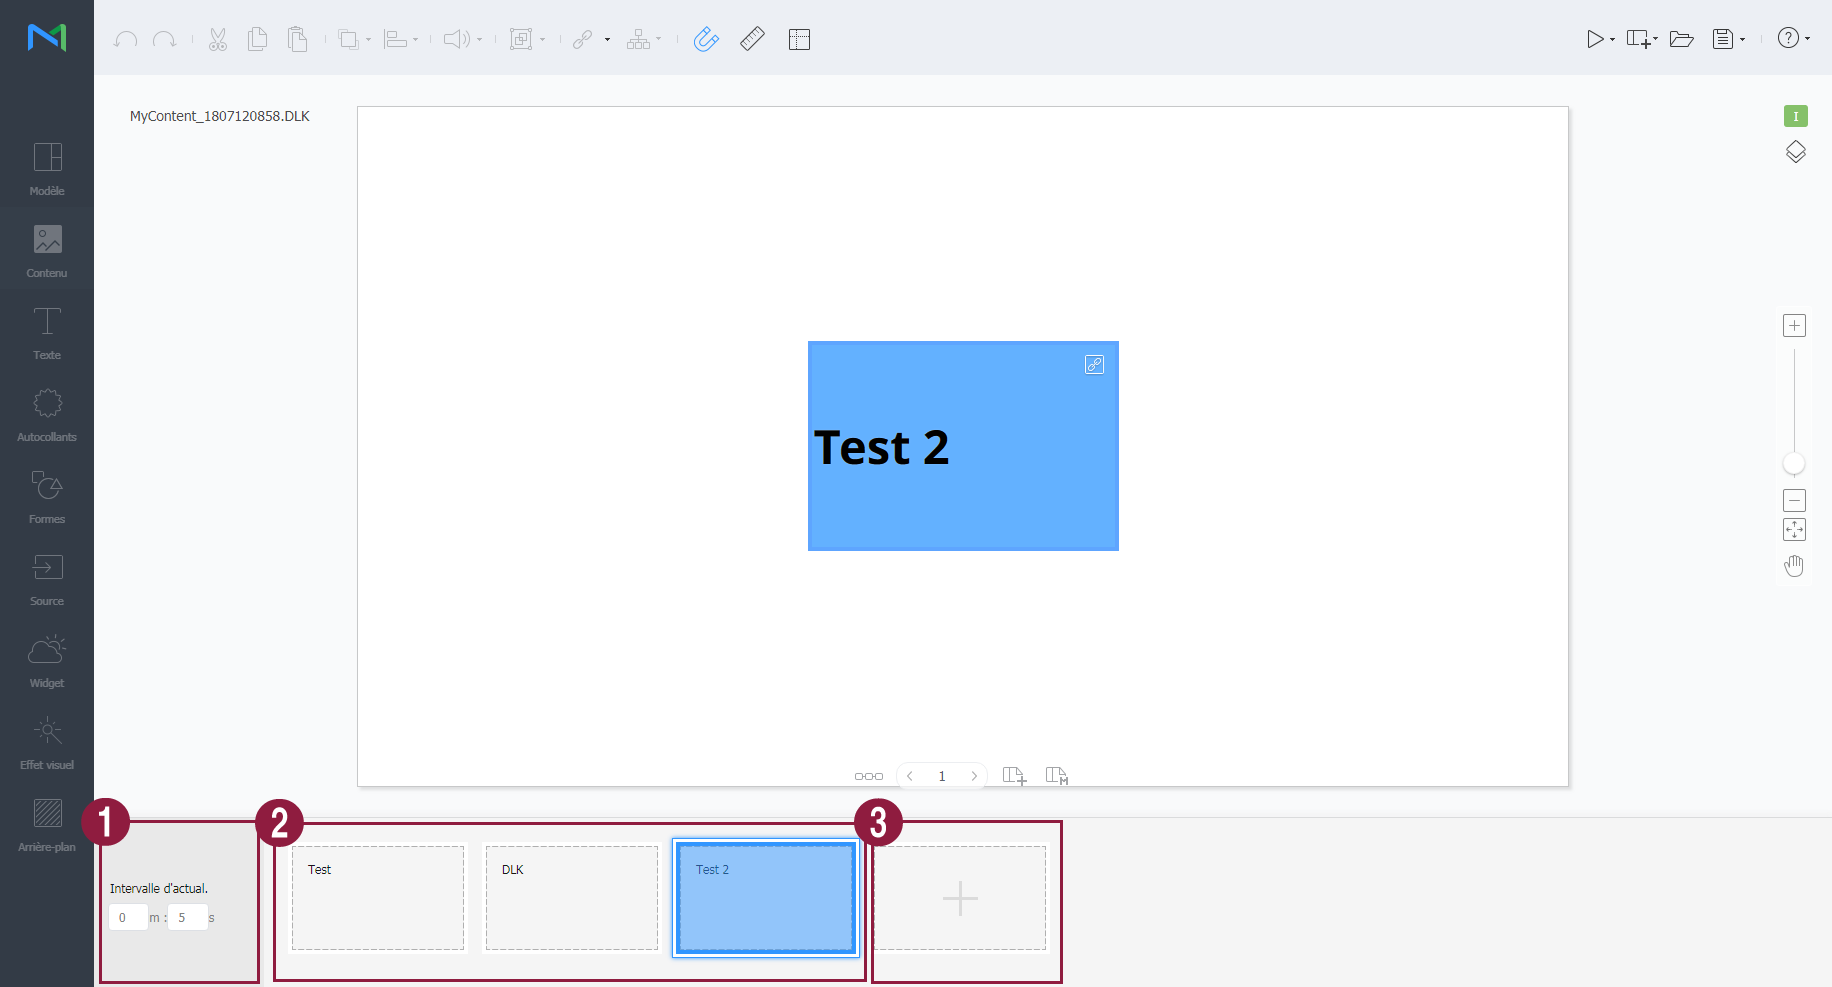This screenshot has width=1832, height=987.
Task: Click the zoom out minus button
Action: tap(1794, 500)
